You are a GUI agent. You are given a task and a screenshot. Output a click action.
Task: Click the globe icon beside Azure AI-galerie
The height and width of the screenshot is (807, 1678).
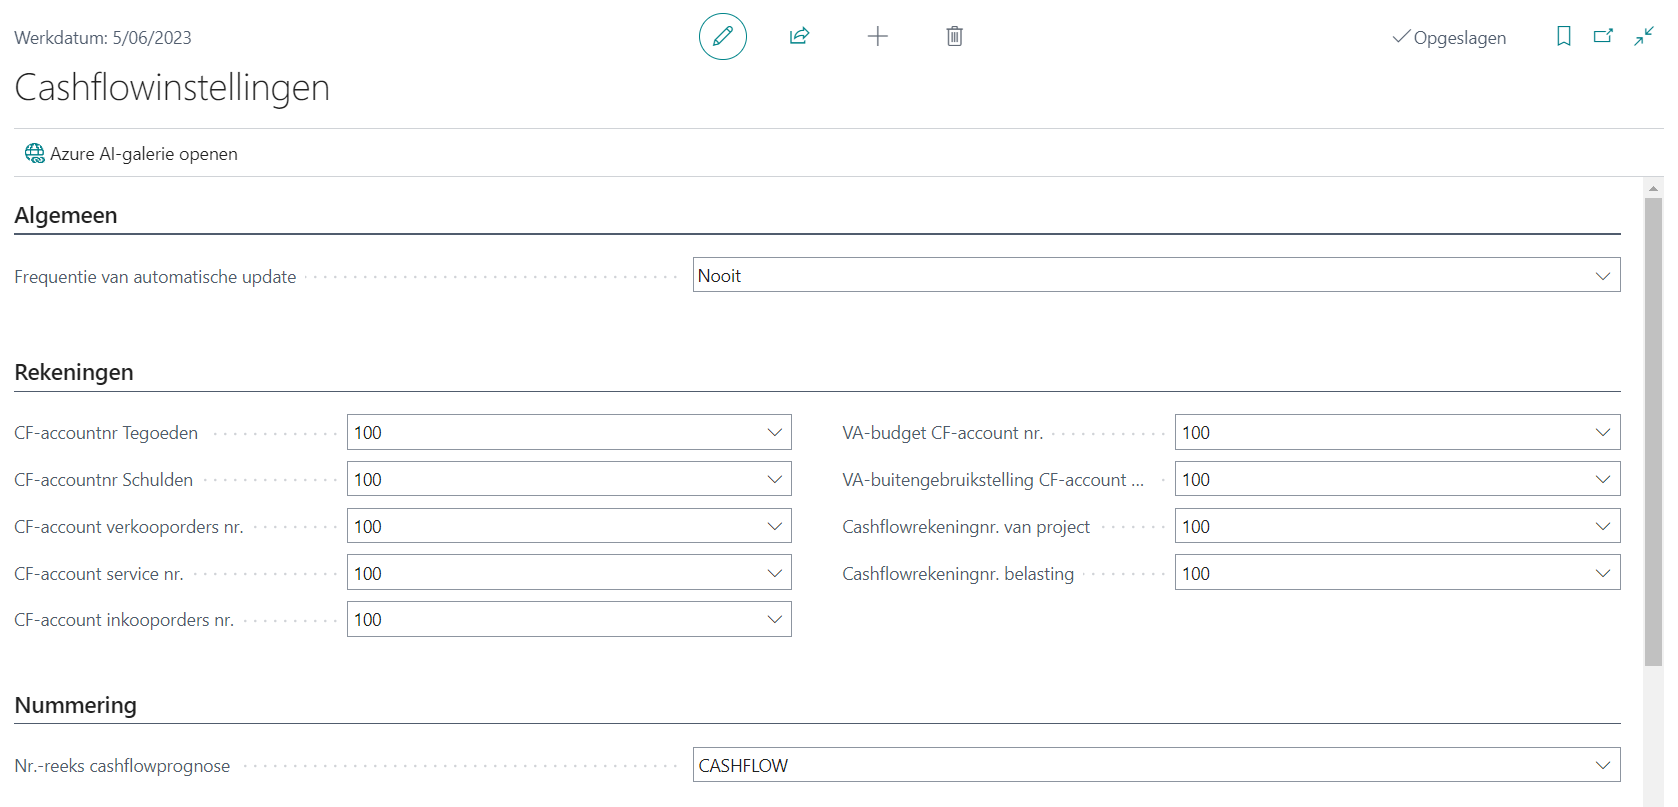[34, 153]
